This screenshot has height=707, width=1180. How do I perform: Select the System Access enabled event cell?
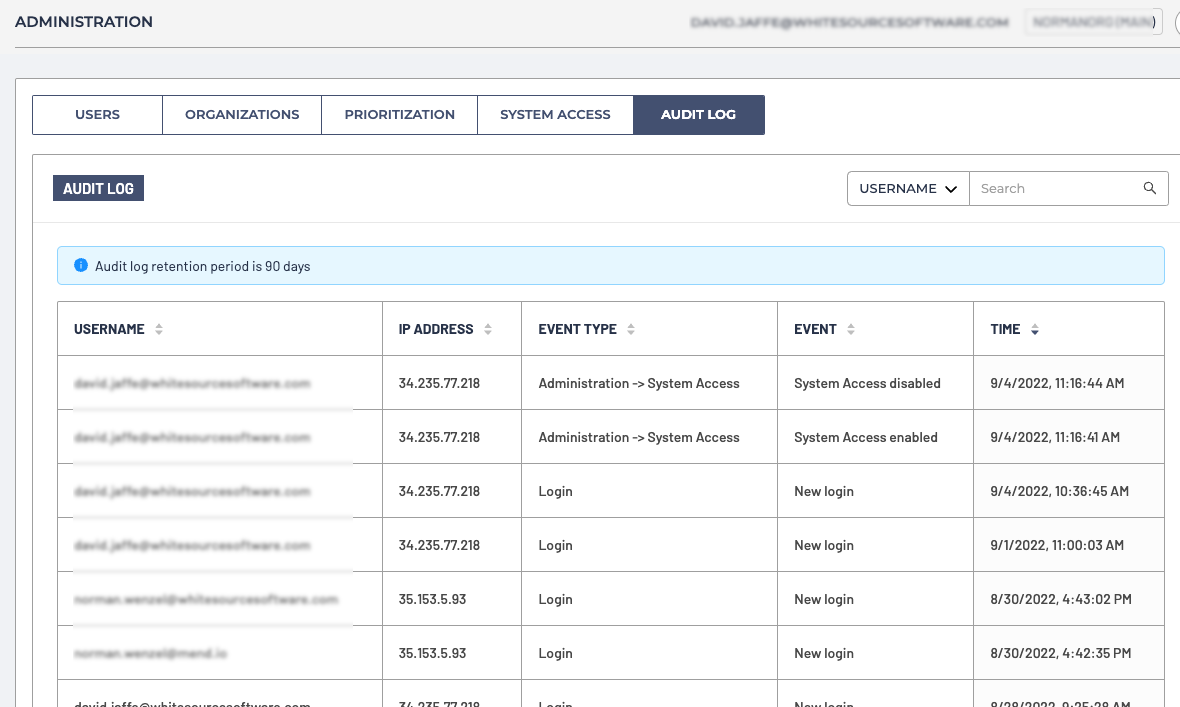(x=865, y=437)
